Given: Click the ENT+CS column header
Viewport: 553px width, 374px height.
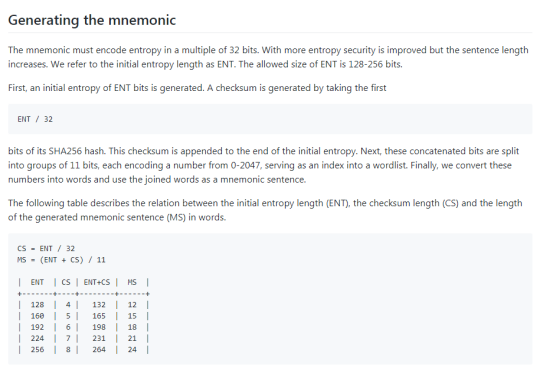Looking at the screenshot, I should (97, 282).
